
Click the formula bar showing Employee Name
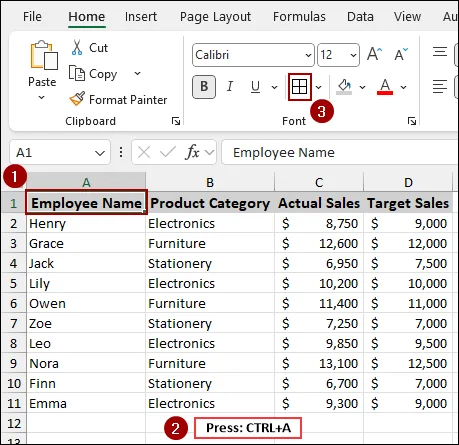pyautogui.click(x=340, y=152)
